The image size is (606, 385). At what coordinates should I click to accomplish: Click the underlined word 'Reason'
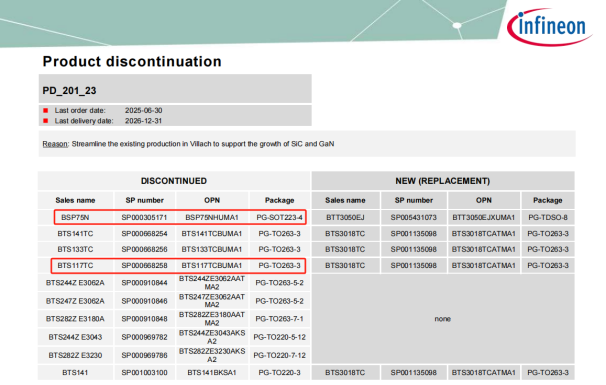(55, 144)
